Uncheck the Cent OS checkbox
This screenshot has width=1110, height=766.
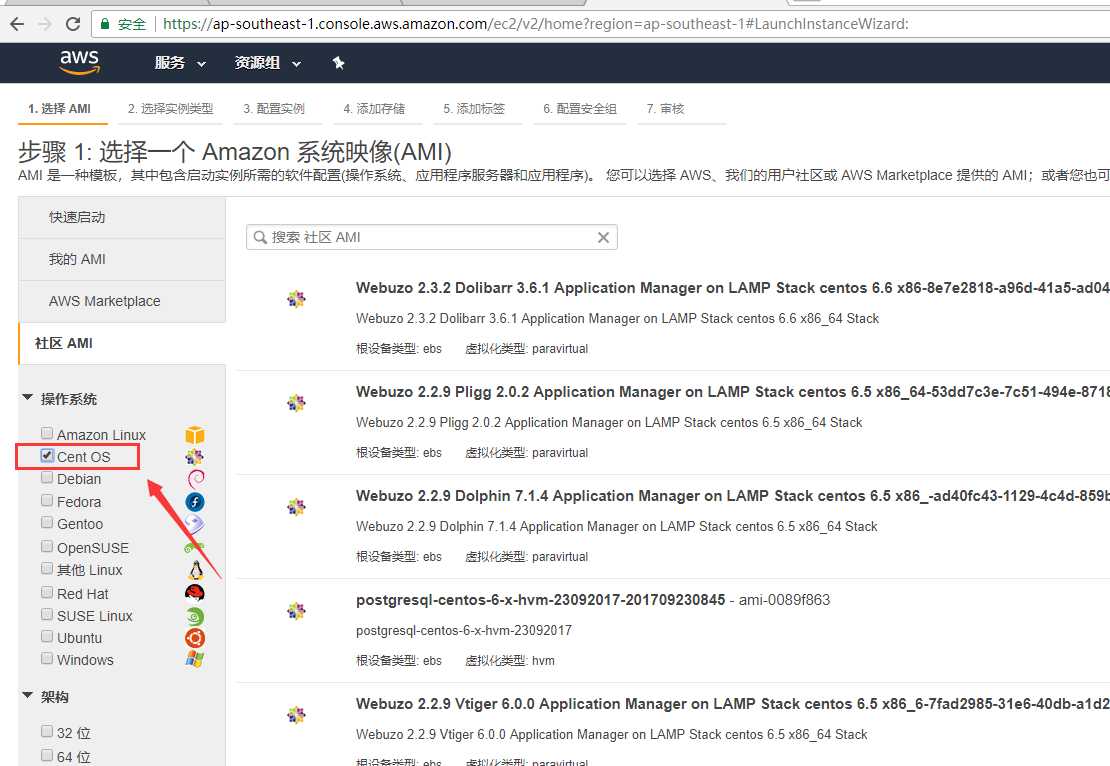(x=47, y=455)
